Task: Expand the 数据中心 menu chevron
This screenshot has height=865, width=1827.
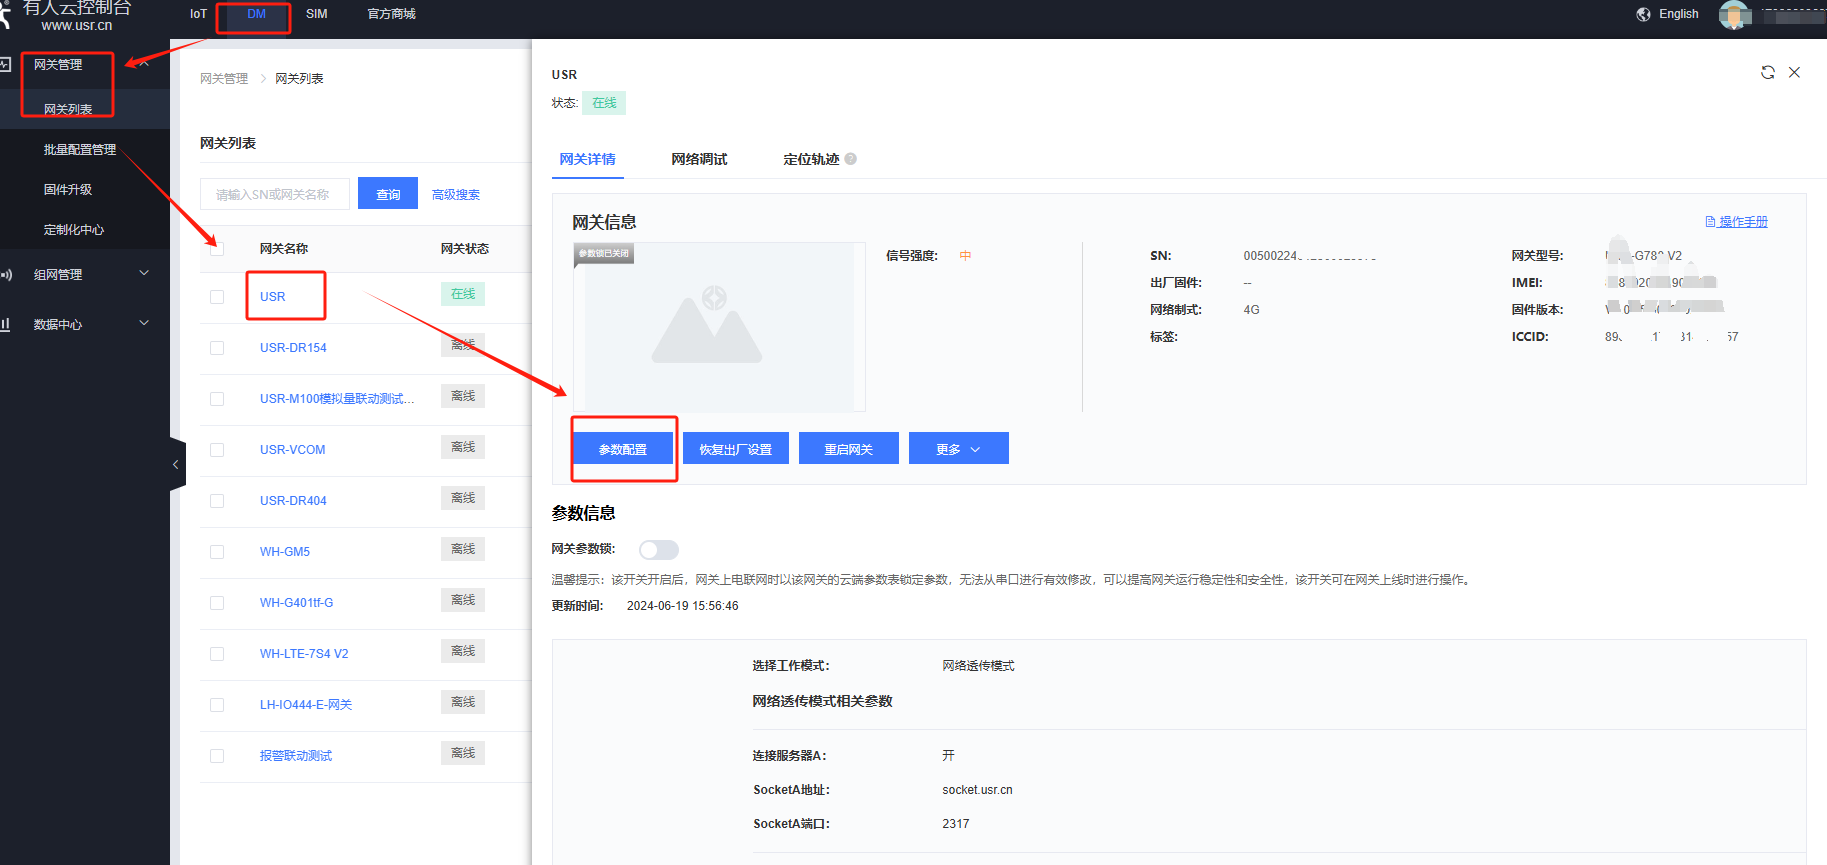Action: point(144,323)
